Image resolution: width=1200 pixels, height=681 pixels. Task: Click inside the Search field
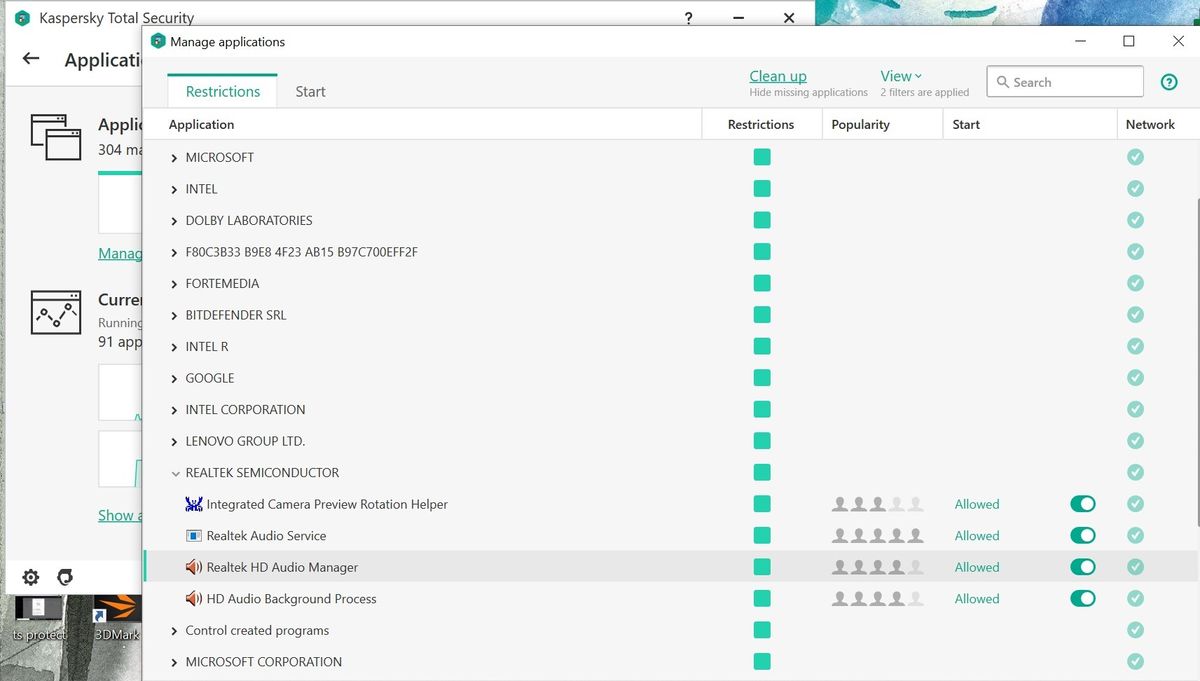pyautogui.click(x=1064, y=81)
